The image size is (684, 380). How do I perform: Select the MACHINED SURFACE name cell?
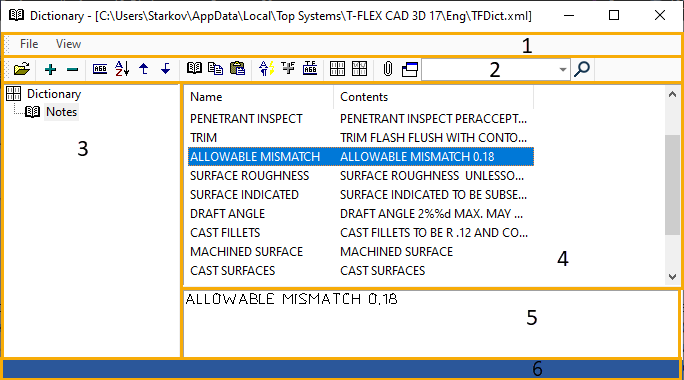(x=246, y=252)
